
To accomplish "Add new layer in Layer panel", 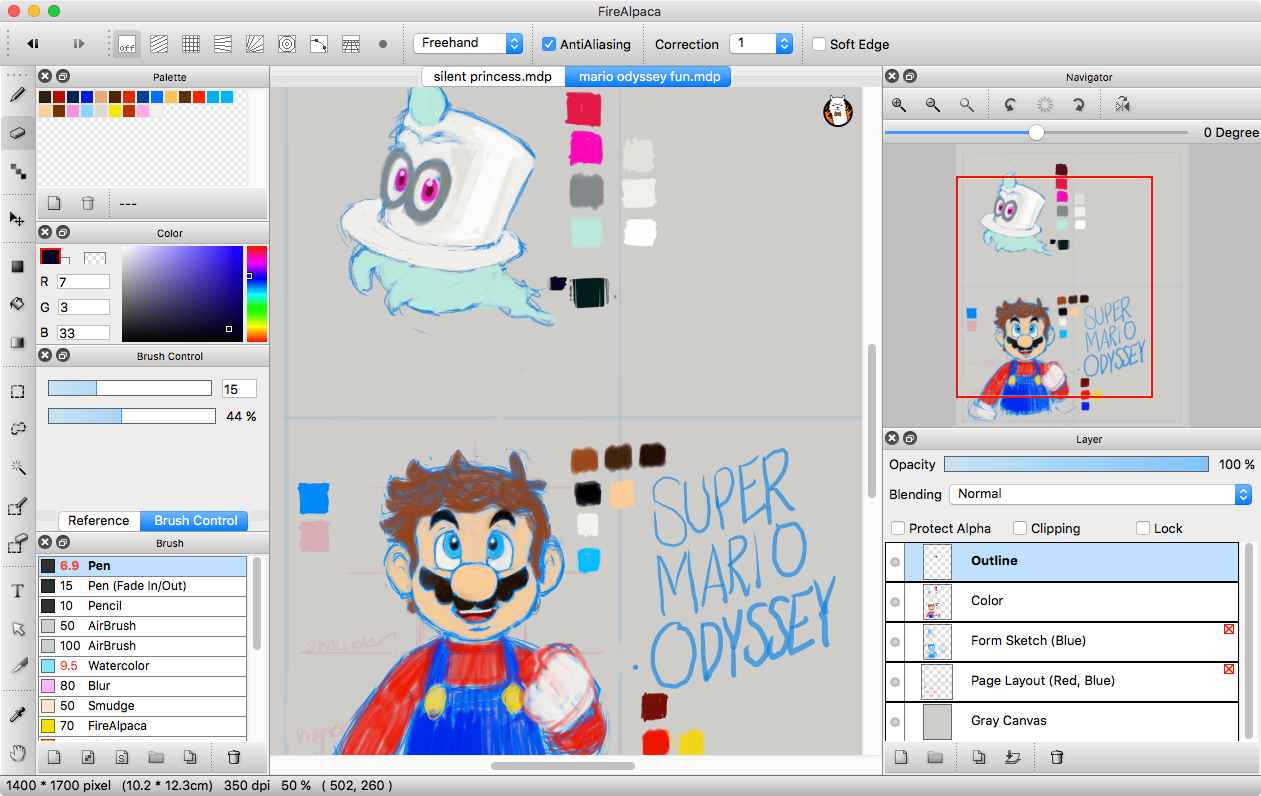I will (901, 758).
